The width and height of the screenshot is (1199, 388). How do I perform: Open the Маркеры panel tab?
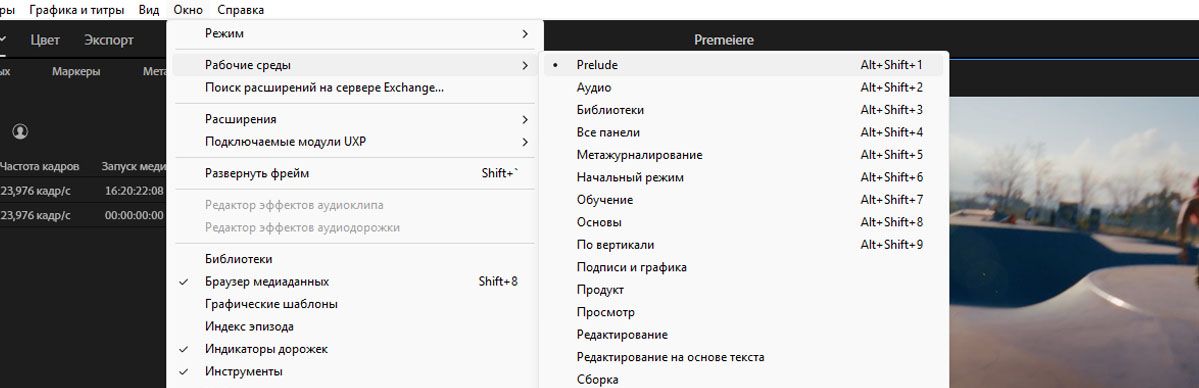76,71
